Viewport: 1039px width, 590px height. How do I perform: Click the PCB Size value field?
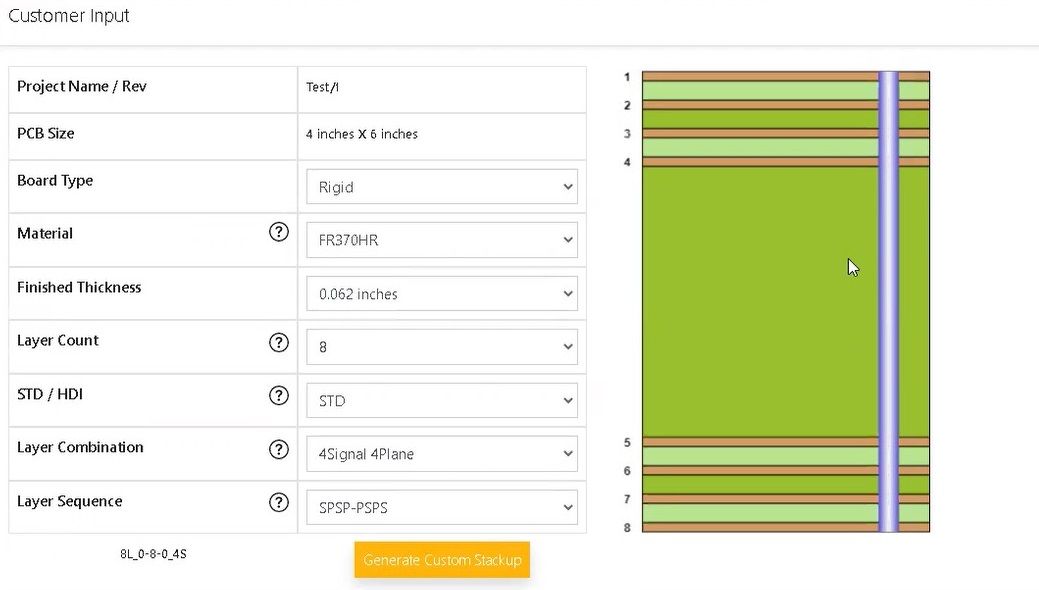(442, 135)
